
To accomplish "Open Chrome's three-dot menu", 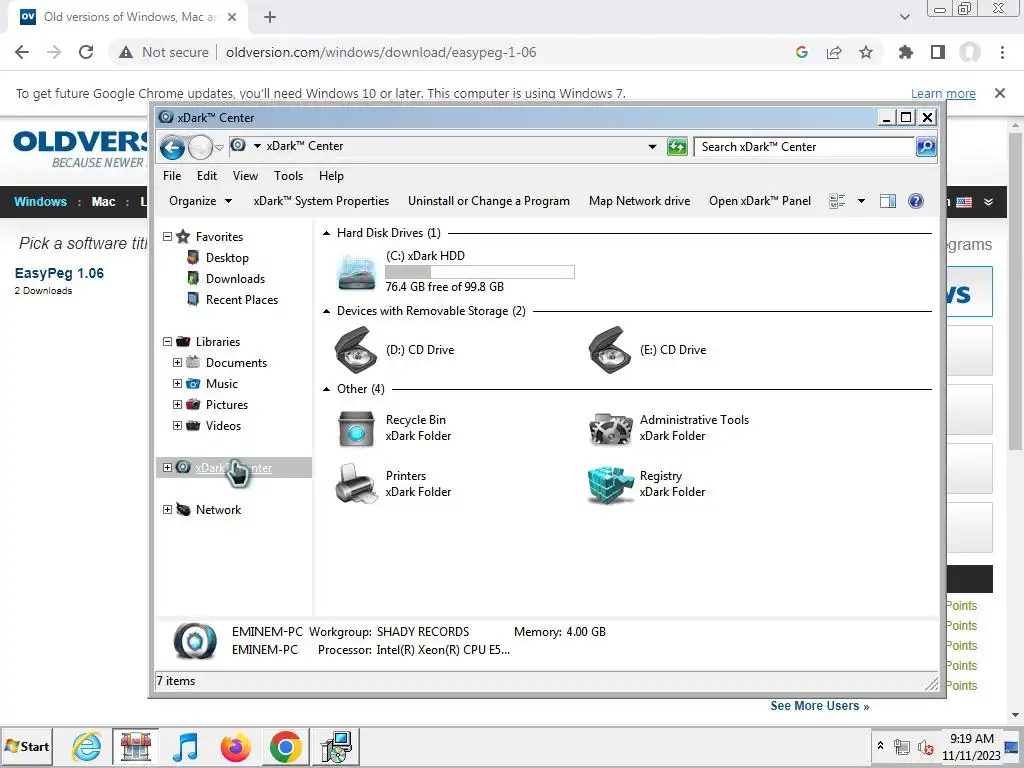I will tap(1002, 52).
